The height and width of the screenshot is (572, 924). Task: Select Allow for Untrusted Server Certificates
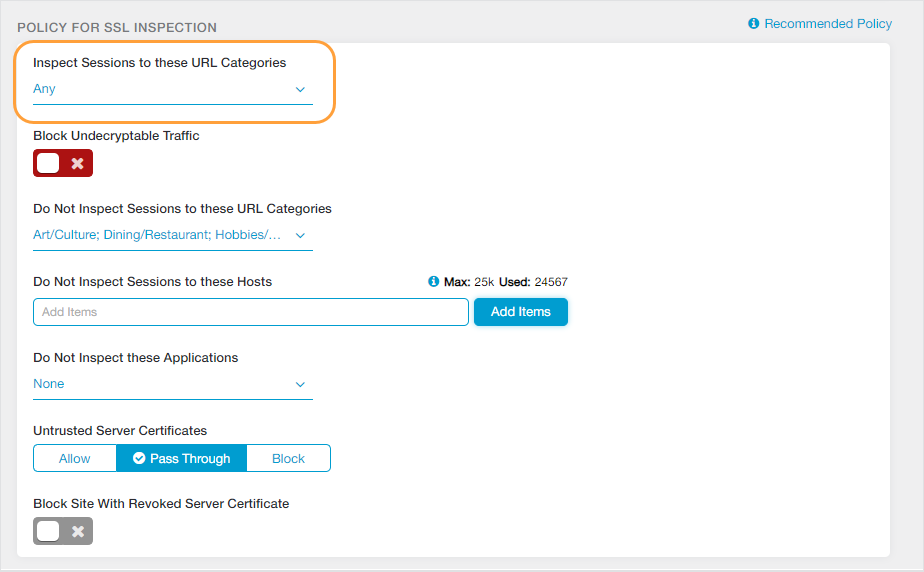coord(75,458)
